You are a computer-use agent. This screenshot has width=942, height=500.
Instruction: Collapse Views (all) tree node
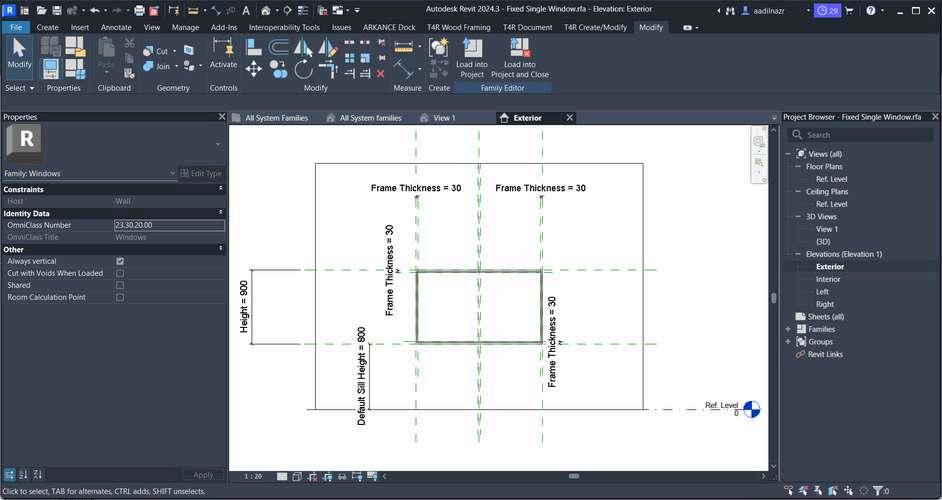[788, 154]
